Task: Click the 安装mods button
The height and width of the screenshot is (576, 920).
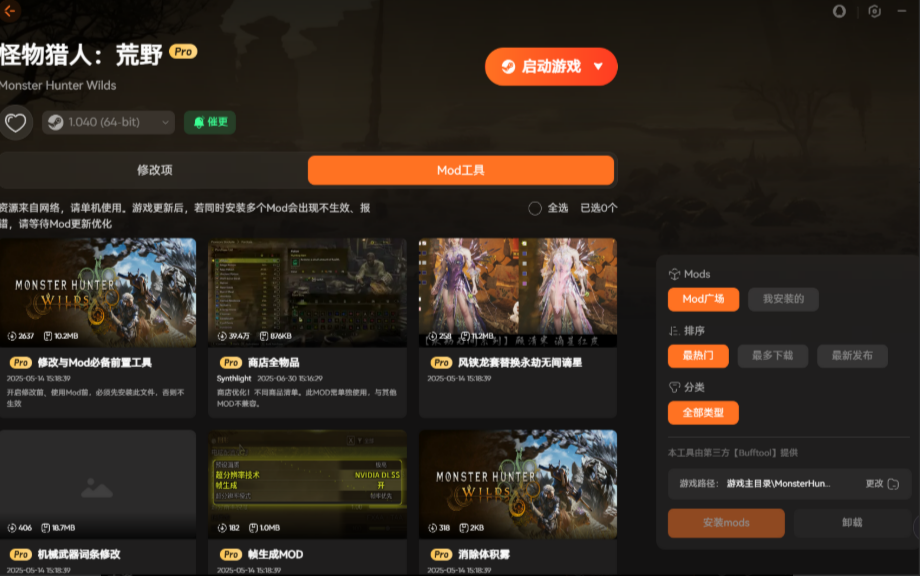Action: coord(726,522)
